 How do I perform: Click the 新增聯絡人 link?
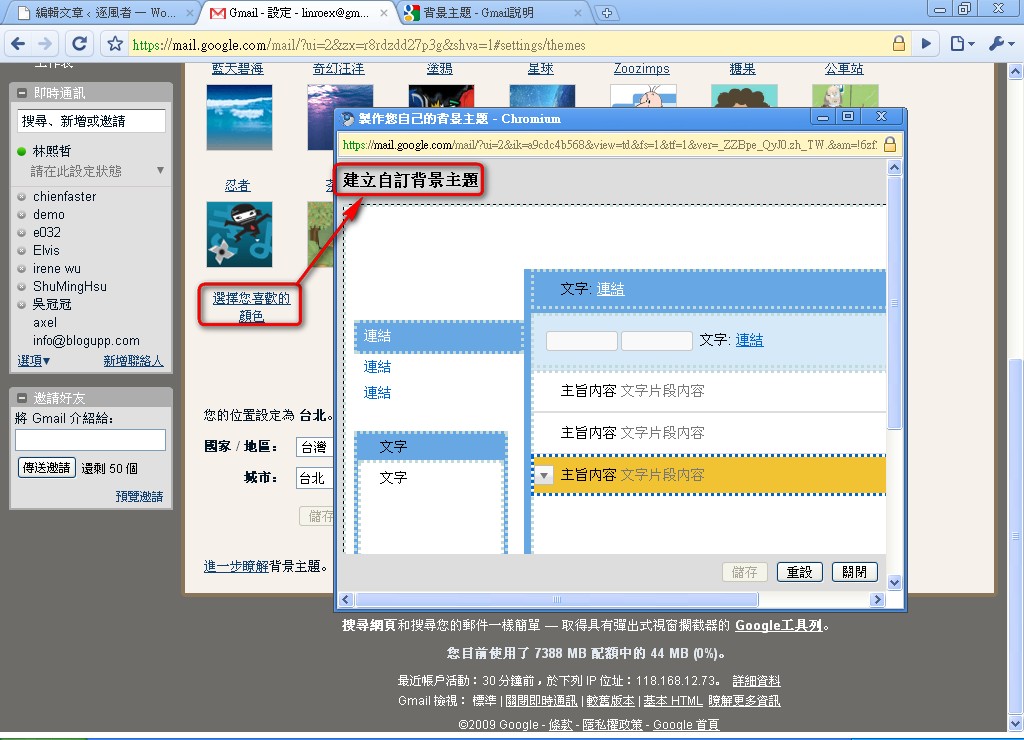point(133,361)
